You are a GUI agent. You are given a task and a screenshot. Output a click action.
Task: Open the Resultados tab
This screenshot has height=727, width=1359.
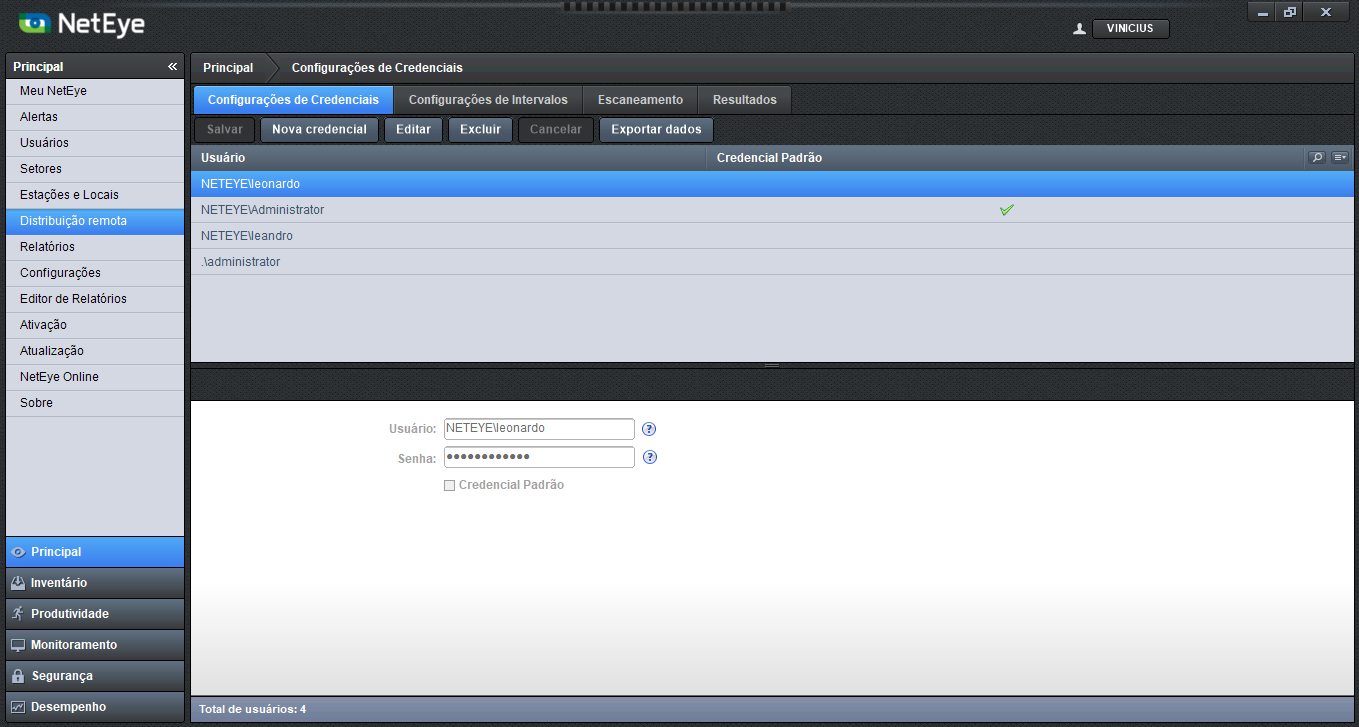coord(744,100)
